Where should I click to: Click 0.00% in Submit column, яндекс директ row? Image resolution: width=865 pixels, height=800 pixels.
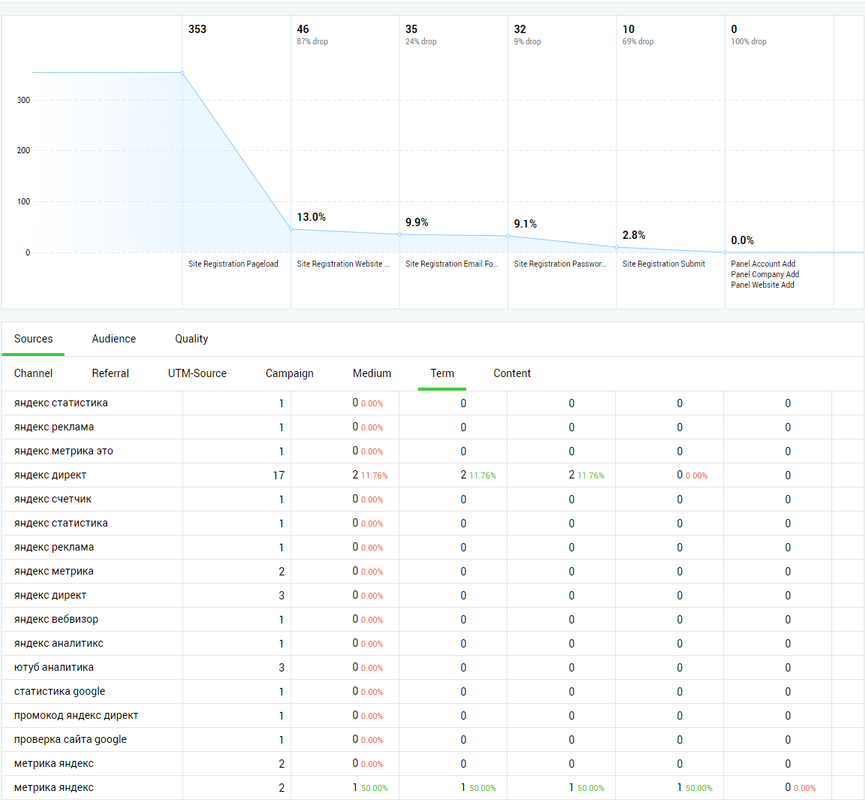[x=696, y=476]
